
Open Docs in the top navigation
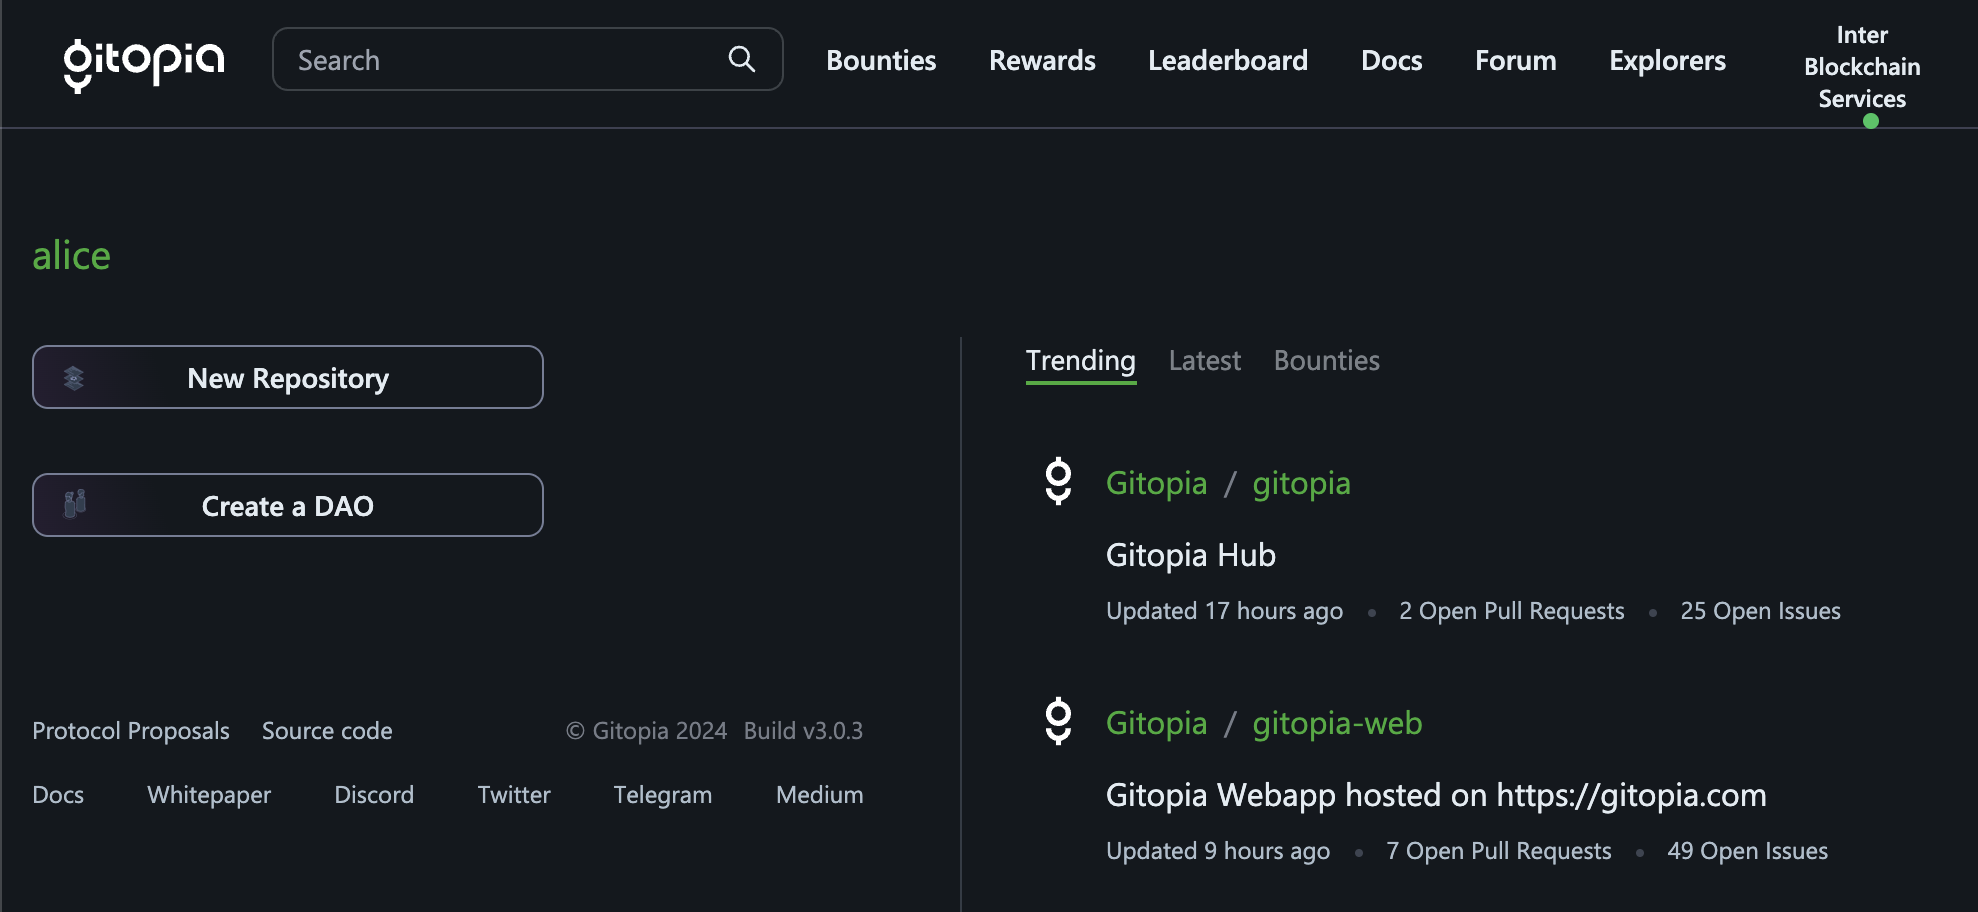(x=1391, y=60)
